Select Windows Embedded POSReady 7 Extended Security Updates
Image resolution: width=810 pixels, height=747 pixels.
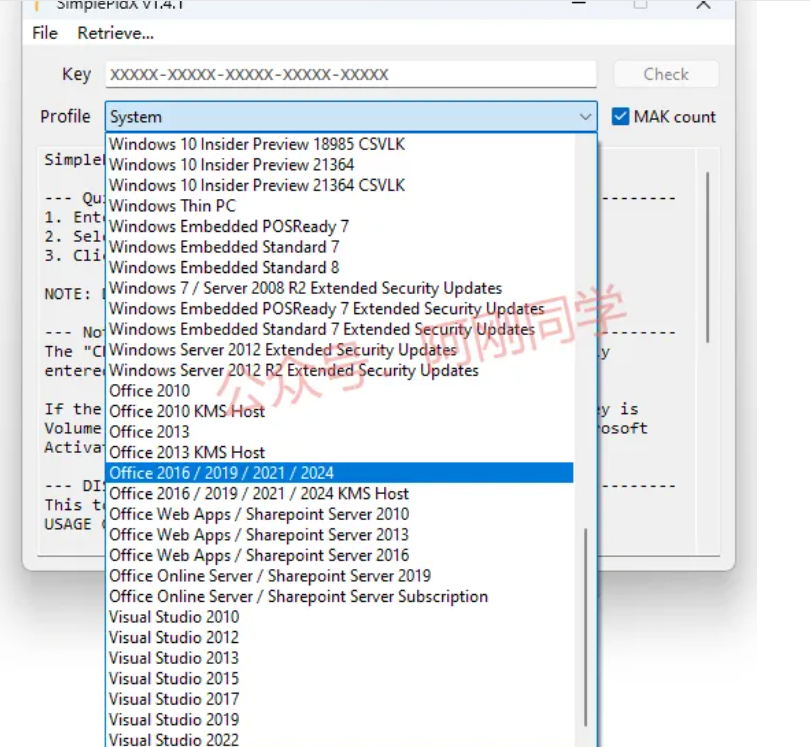point(340,309)
